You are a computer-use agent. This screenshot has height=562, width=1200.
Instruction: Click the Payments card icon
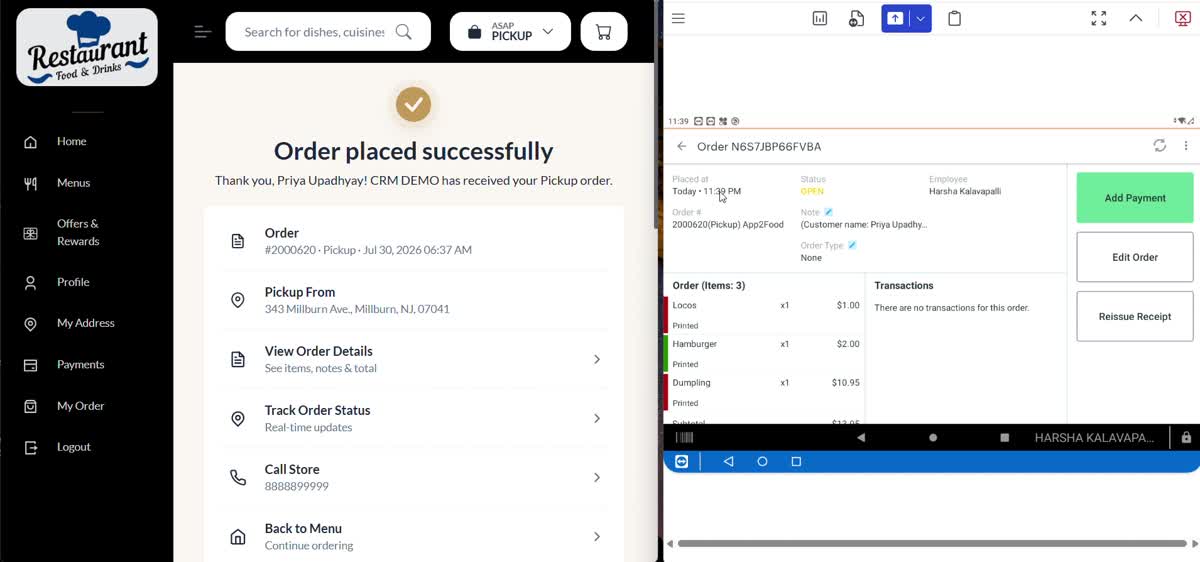point(31,365)
